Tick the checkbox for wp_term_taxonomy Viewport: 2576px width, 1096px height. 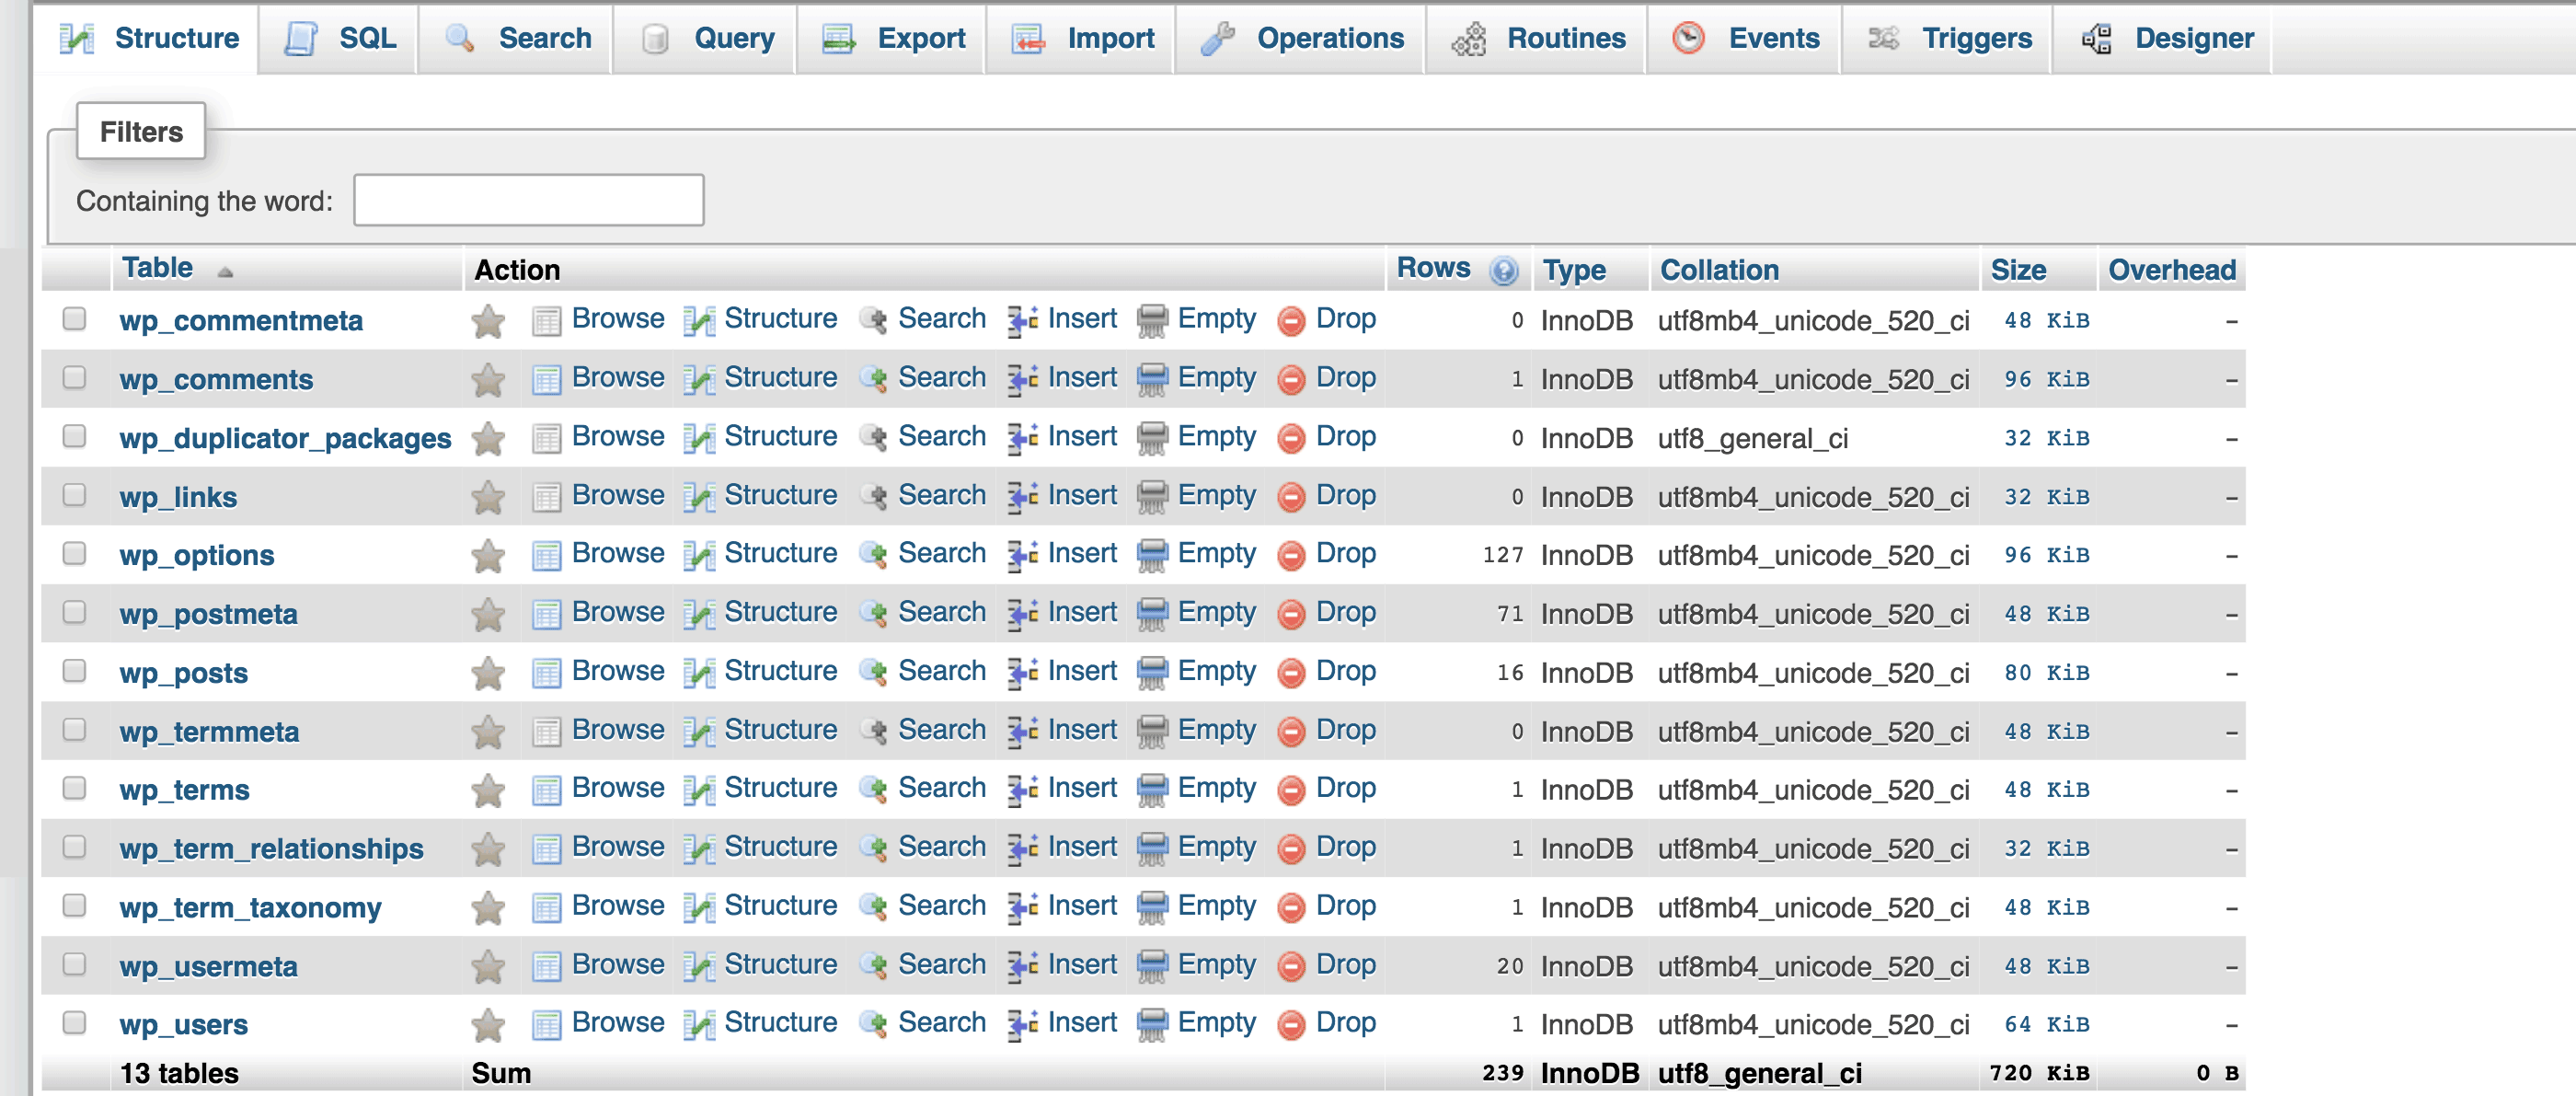tap(74, 906)
